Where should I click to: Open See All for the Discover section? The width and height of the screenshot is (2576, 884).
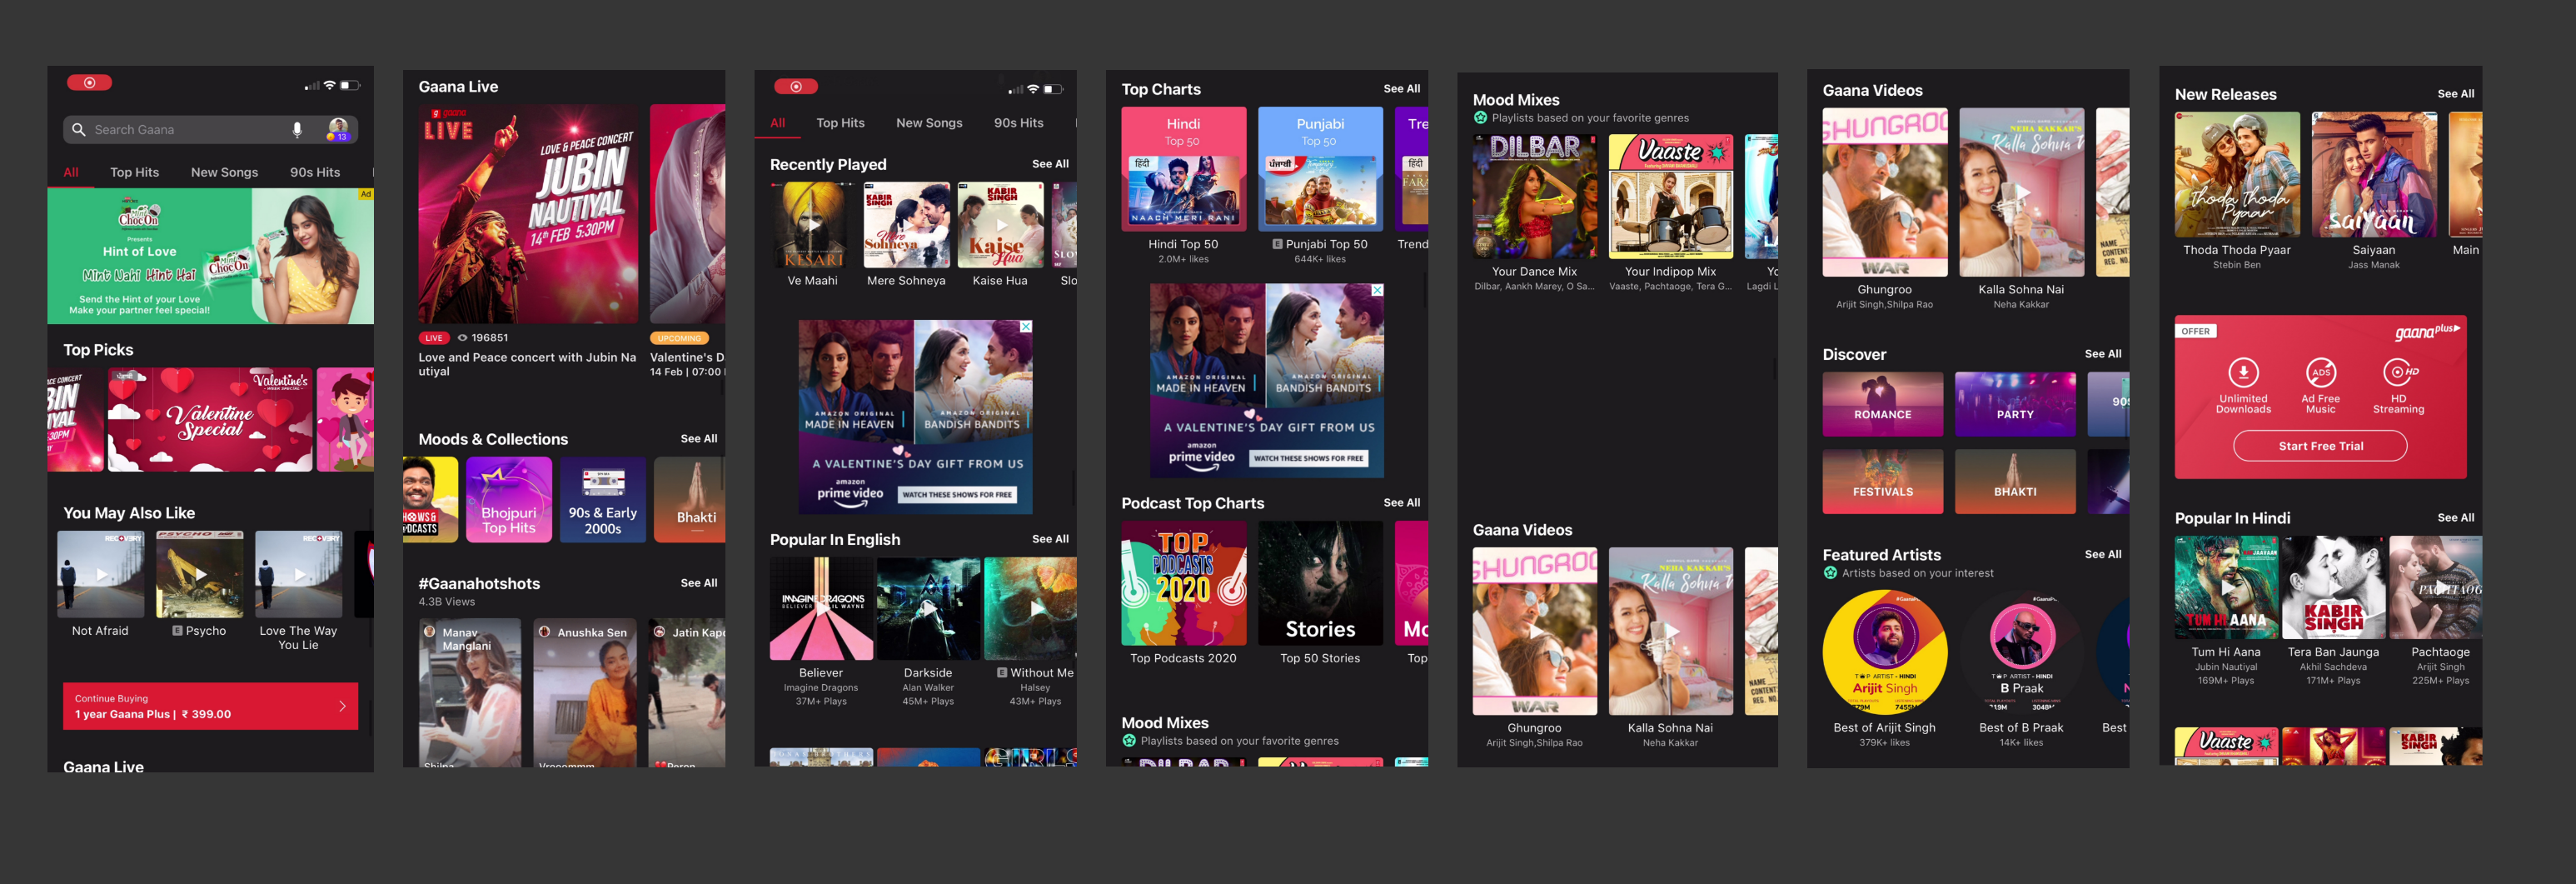(2102, 354)
